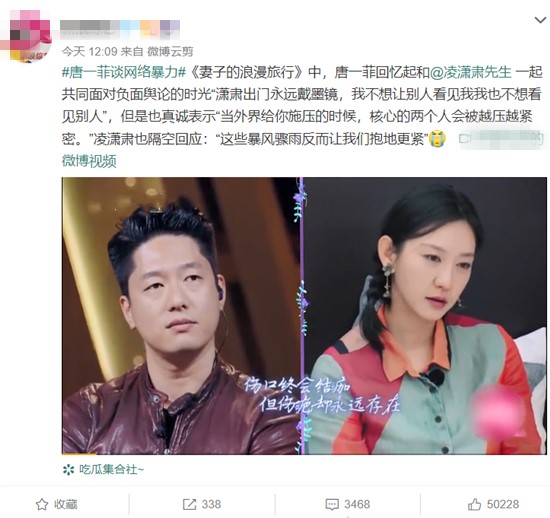Click the 收藏 label
This screenshot has height=518, width=550.
pos(66,505)
